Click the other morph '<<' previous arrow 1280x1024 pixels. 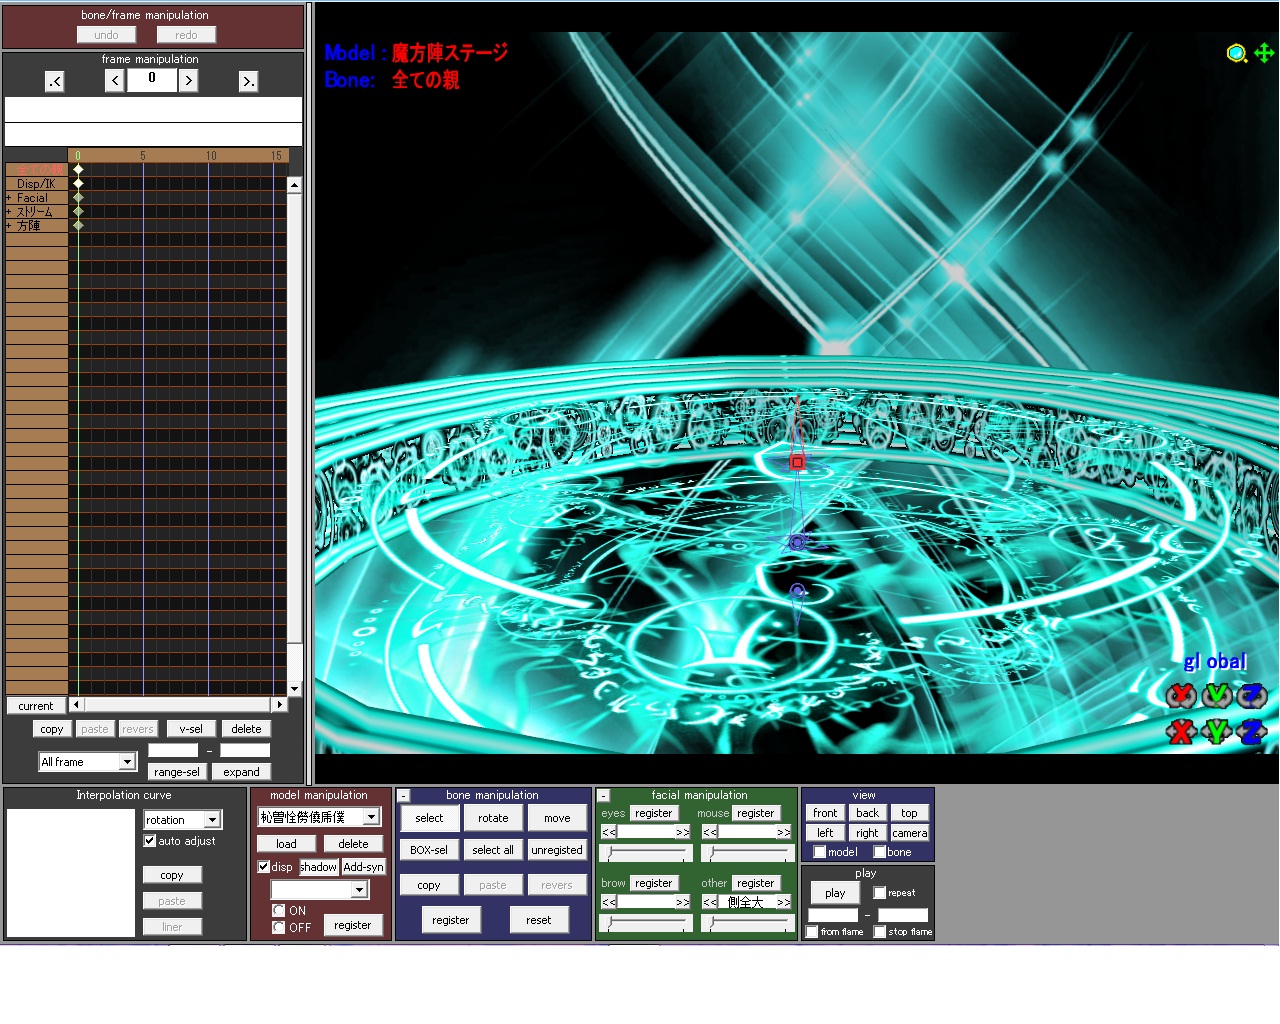710,902
